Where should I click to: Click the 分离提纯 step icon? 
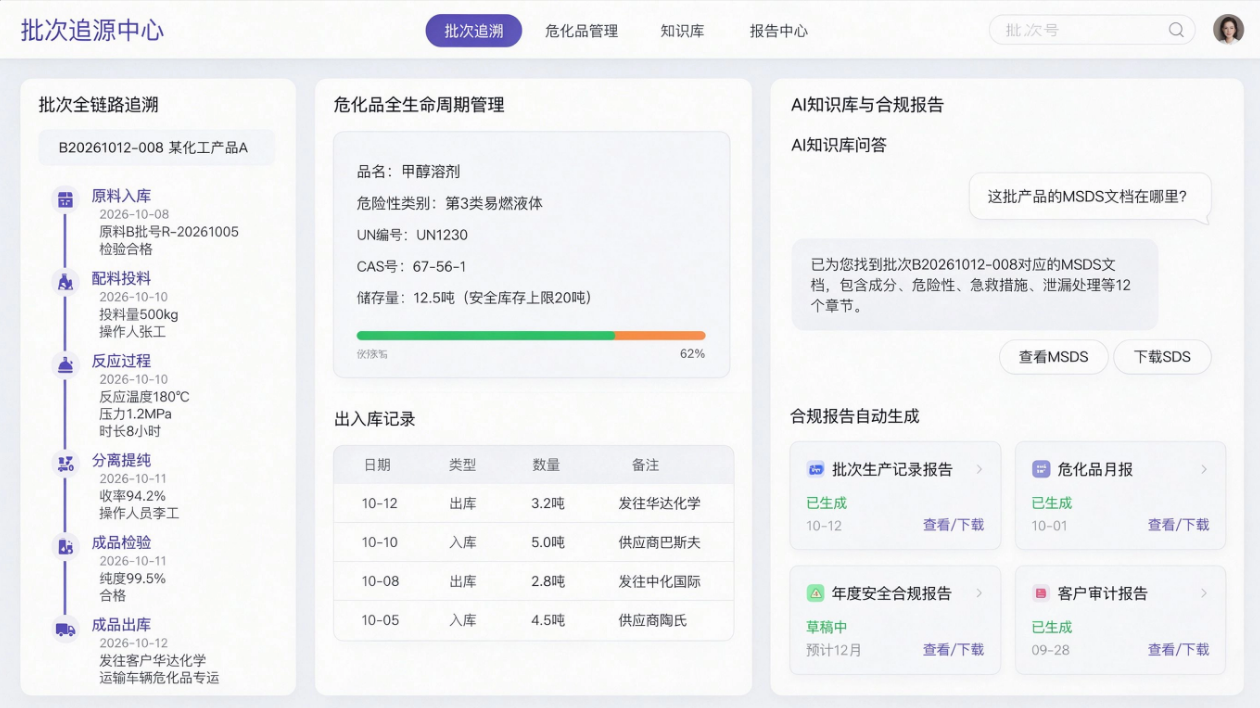(x=65, y=463)
